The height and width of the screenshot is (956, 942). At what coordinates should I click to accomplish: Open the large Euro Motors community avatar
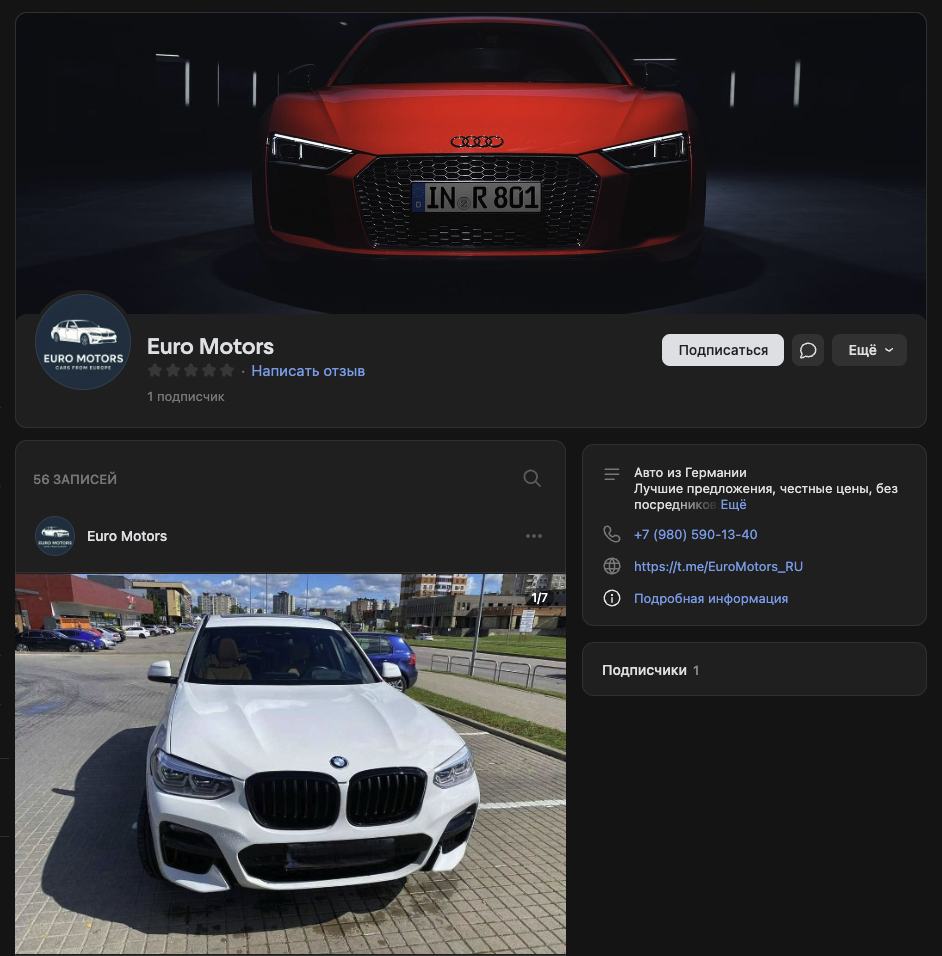[83, 342]
